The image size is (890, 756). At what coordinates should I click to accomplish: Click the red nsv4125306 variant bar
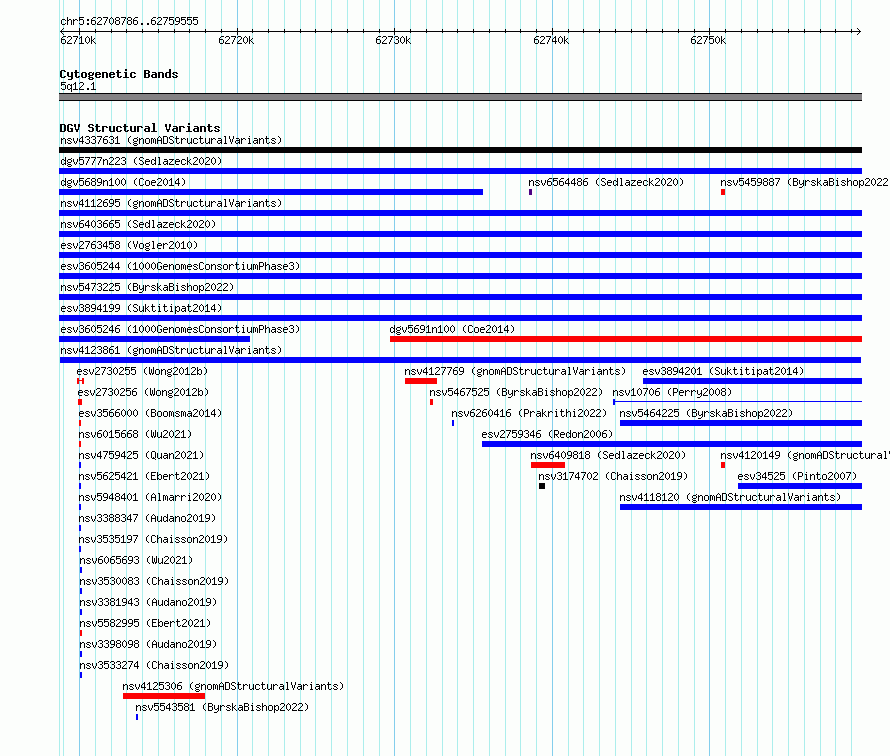coord(164,696)
